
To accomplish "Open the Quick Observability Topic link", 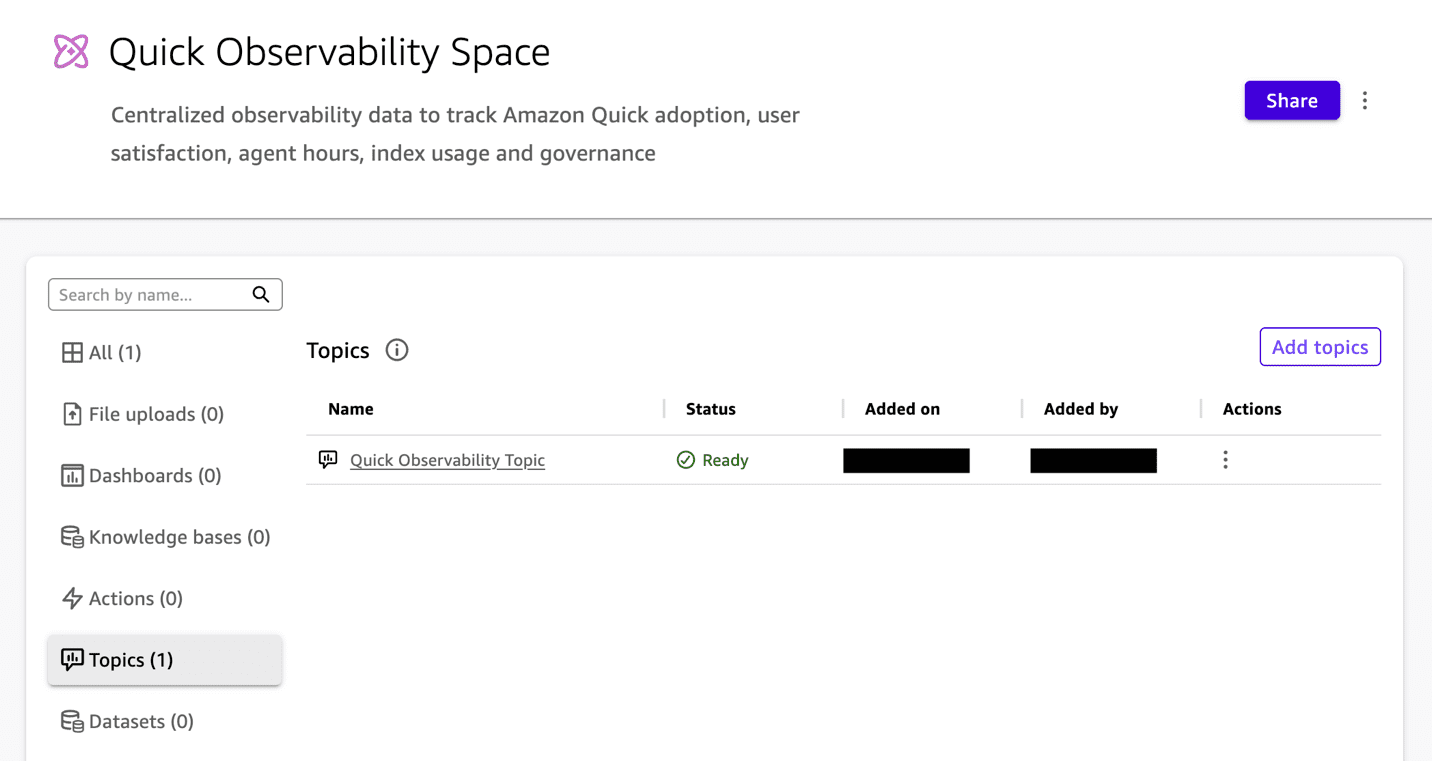I will pyautogui.click(x=447, y=460).
